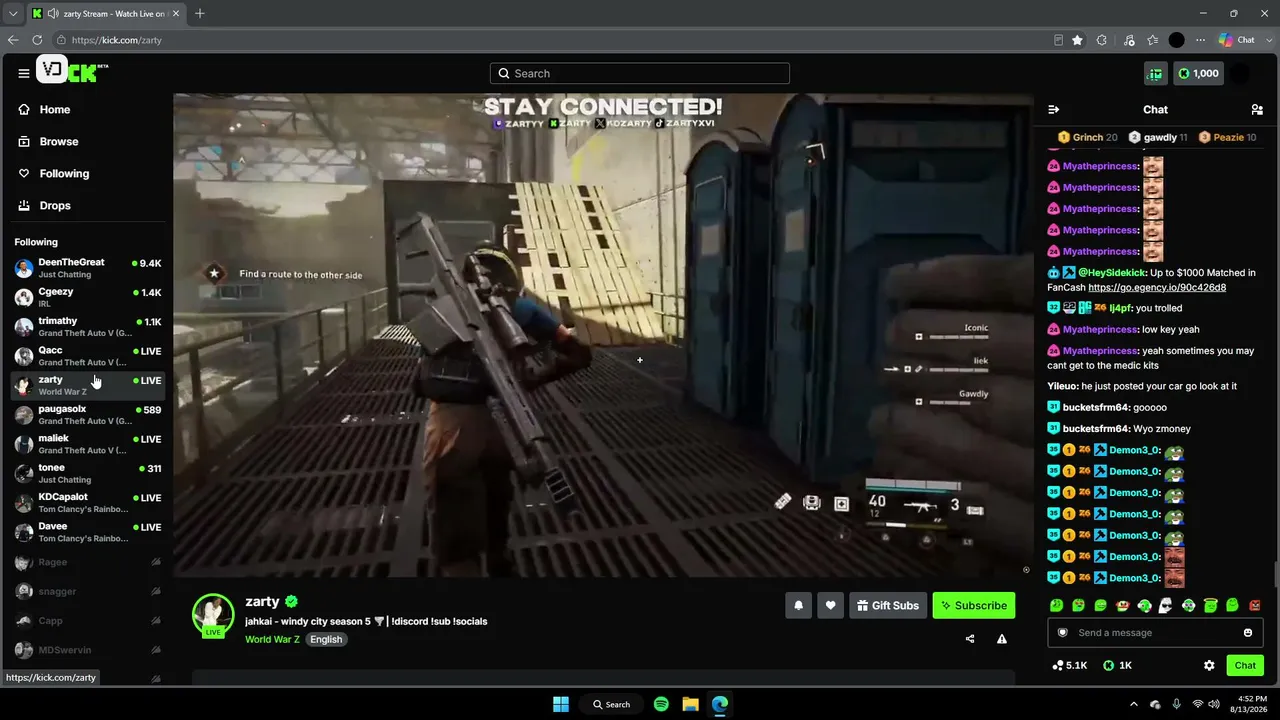Open paugasolx's channel in Following list

click(88, 414)
